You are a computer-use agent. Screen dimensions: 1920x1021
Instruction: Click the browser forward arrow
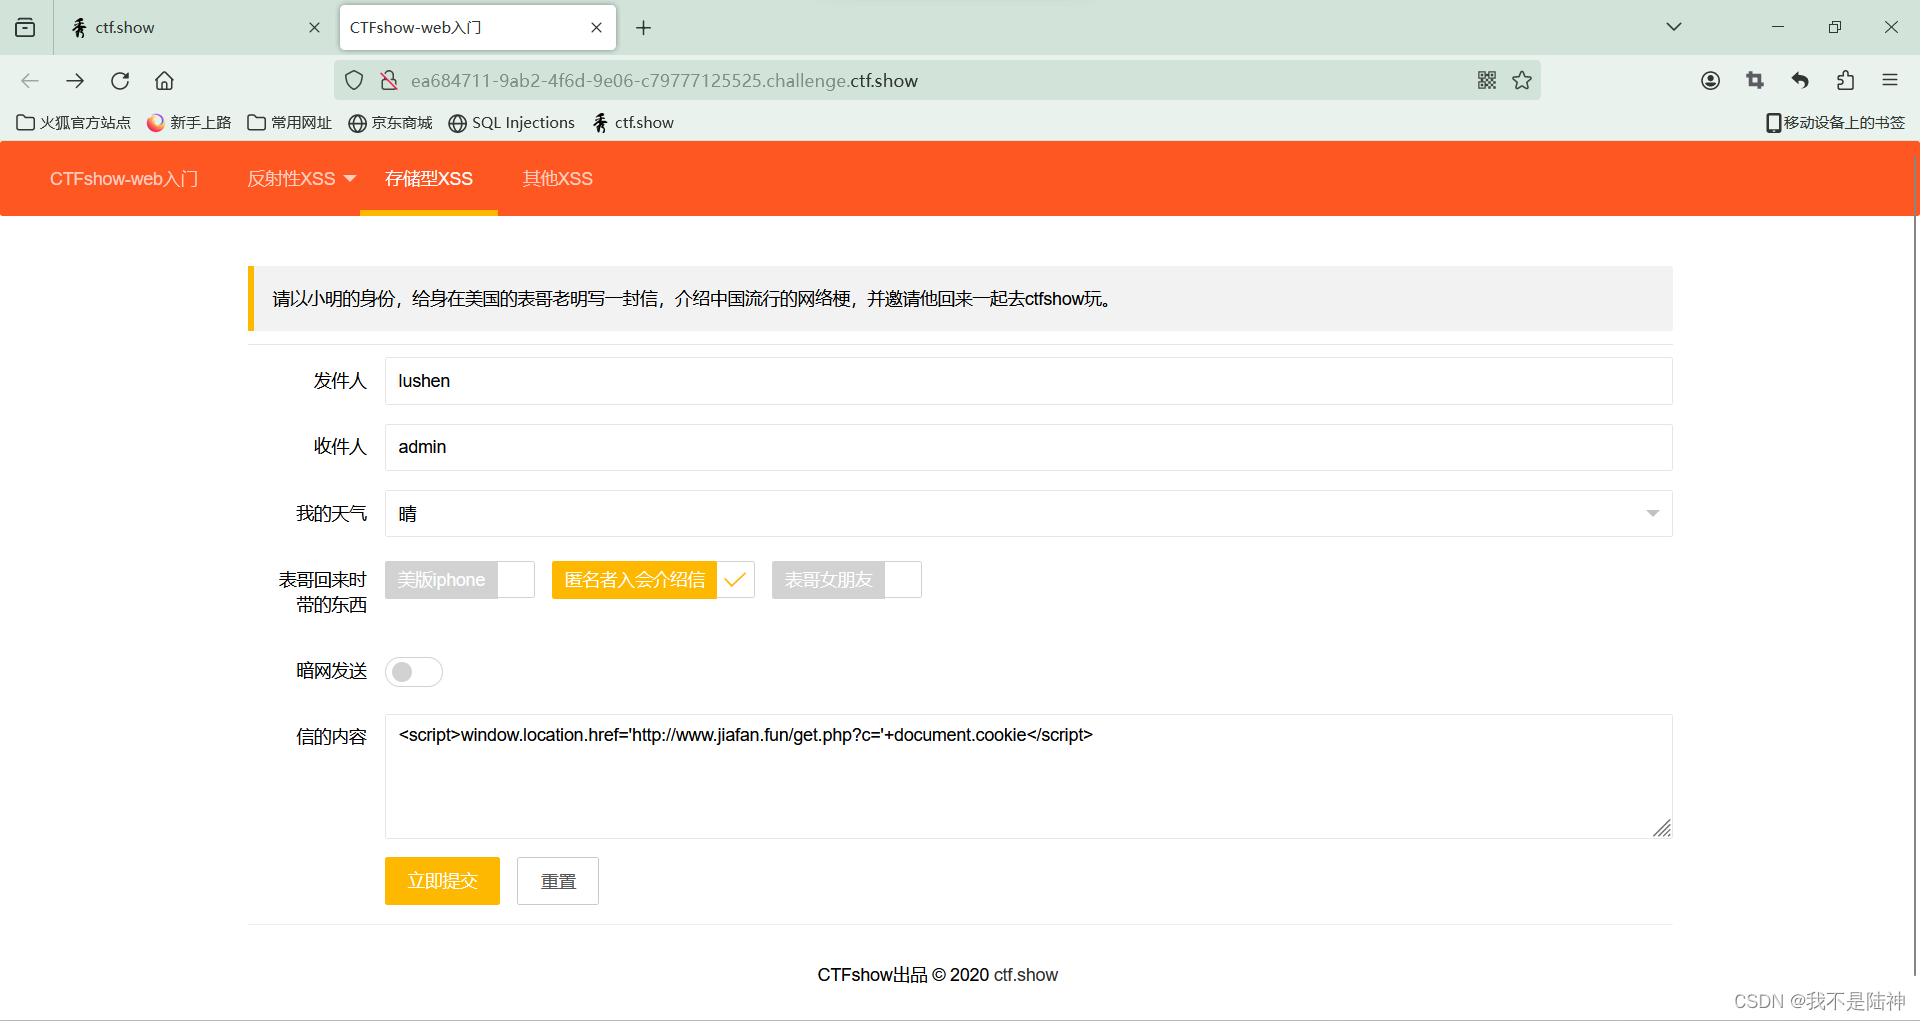75,81
